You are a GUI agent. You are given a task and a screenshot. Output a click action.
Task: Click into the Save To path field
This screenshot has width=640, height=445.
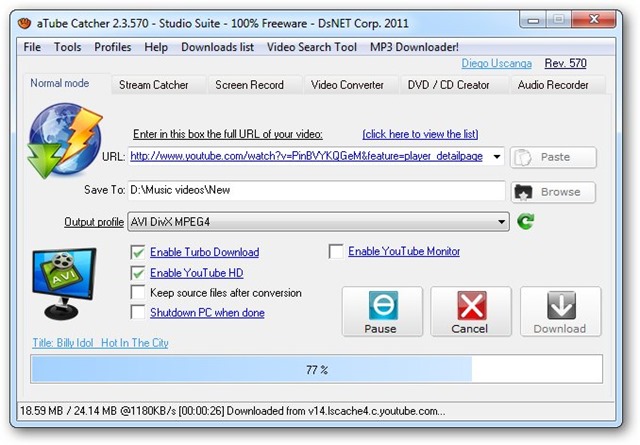[x=316, y=190]
